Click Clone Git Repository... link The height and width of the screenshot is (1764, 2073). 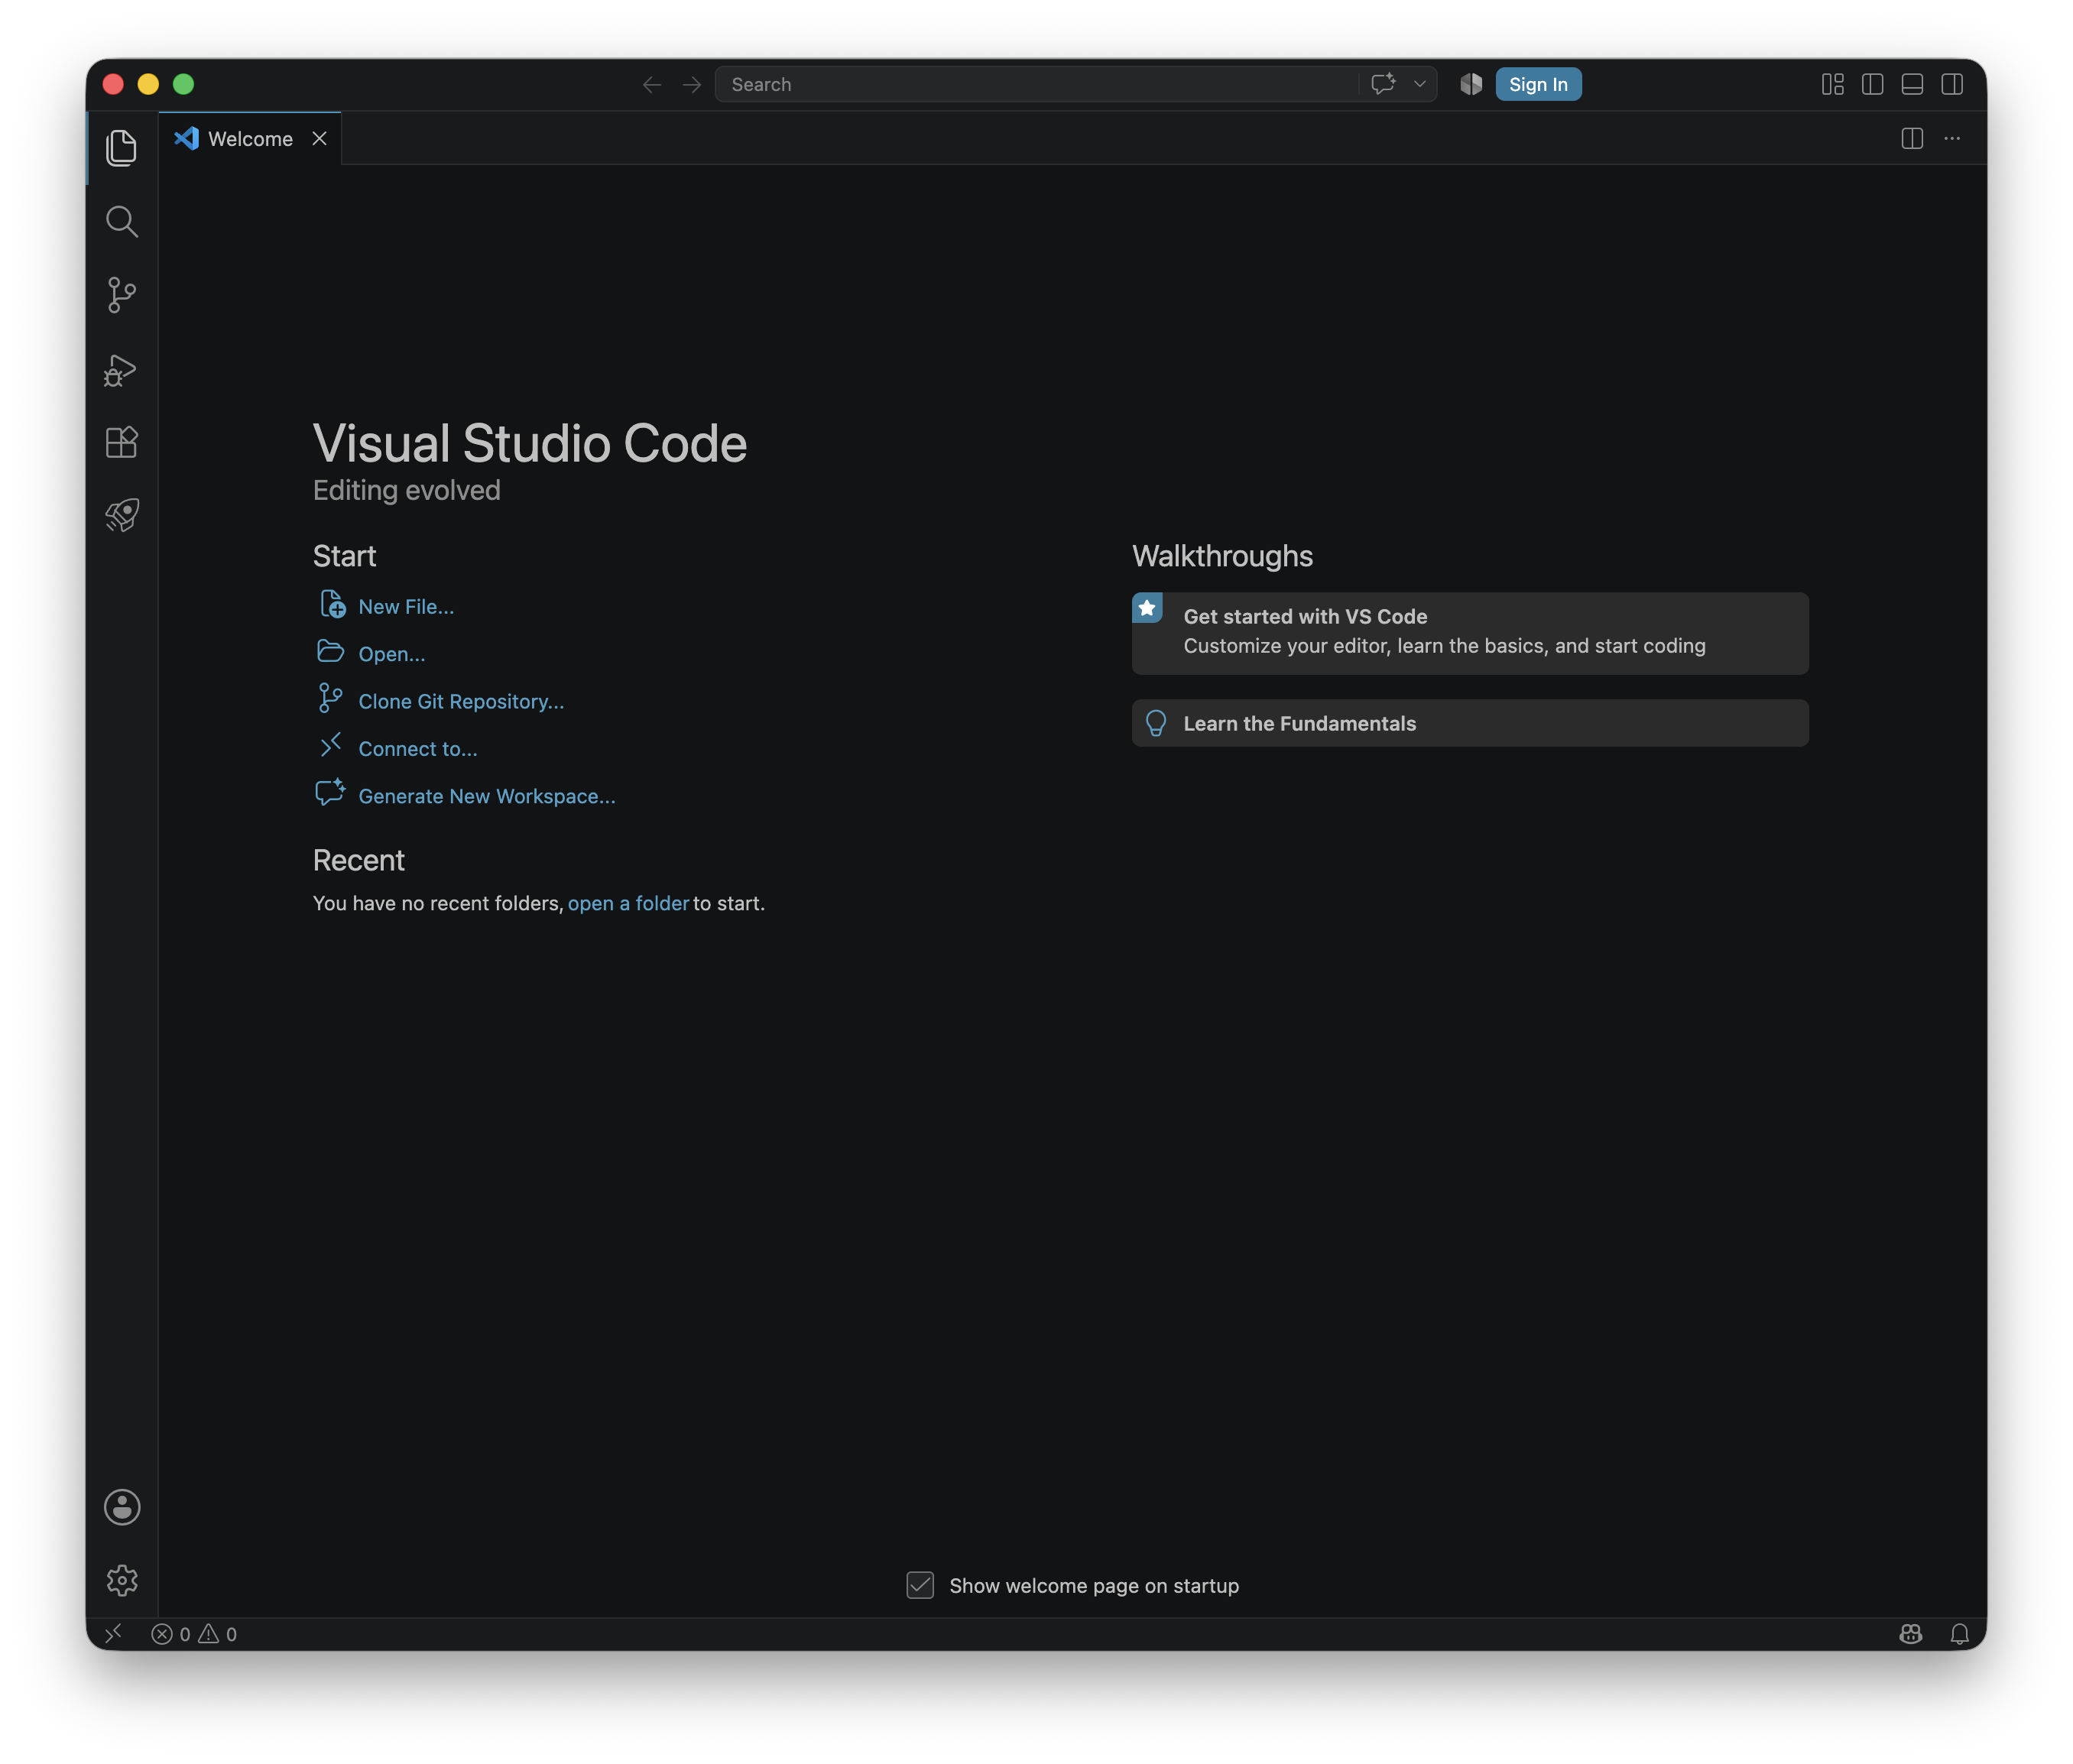pos(461,702)
